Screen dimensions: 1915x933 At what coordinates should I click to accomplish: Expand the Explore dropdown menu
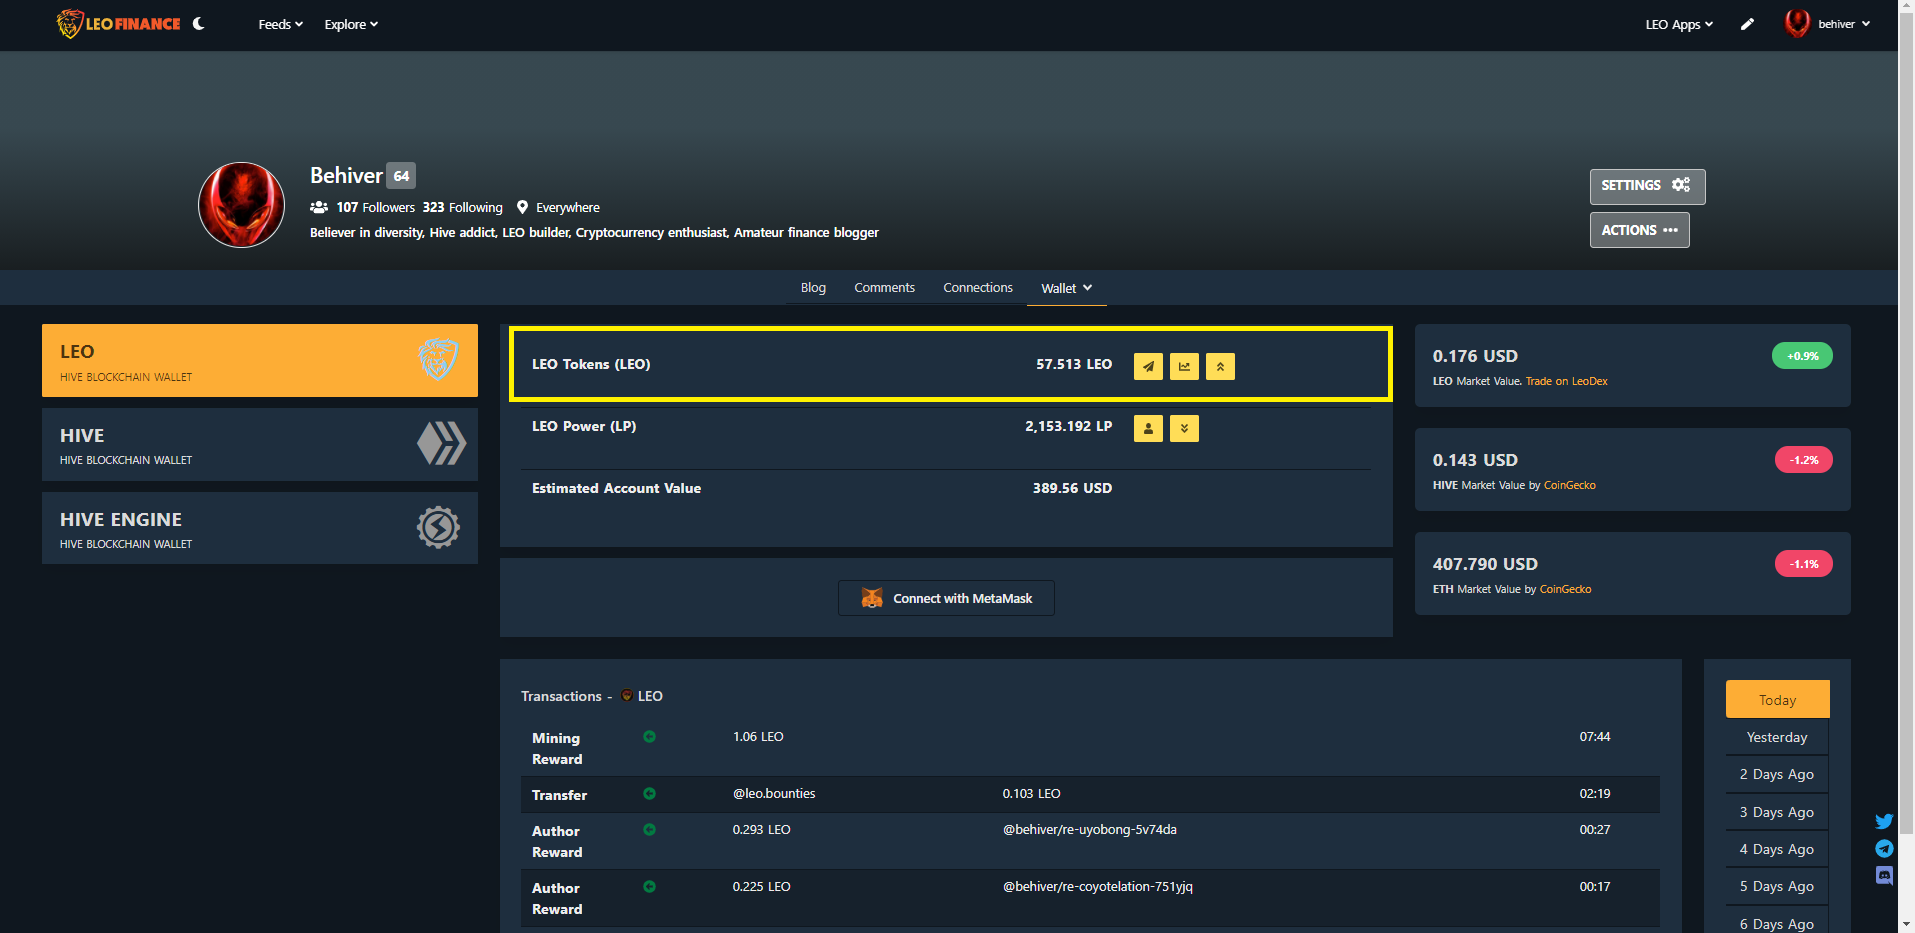[x=351, y=24]
